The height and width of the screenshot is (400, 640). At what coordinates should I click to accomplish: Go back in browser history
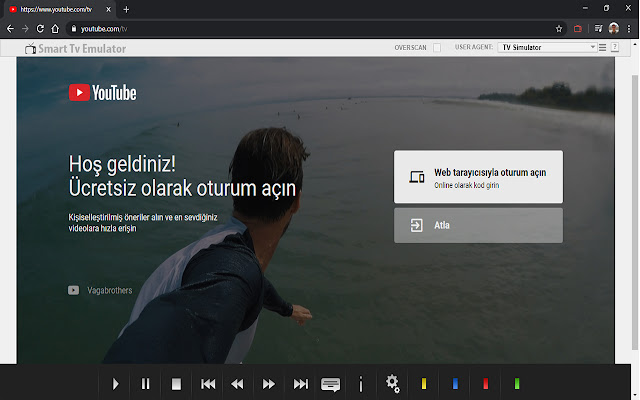point(10,29)
